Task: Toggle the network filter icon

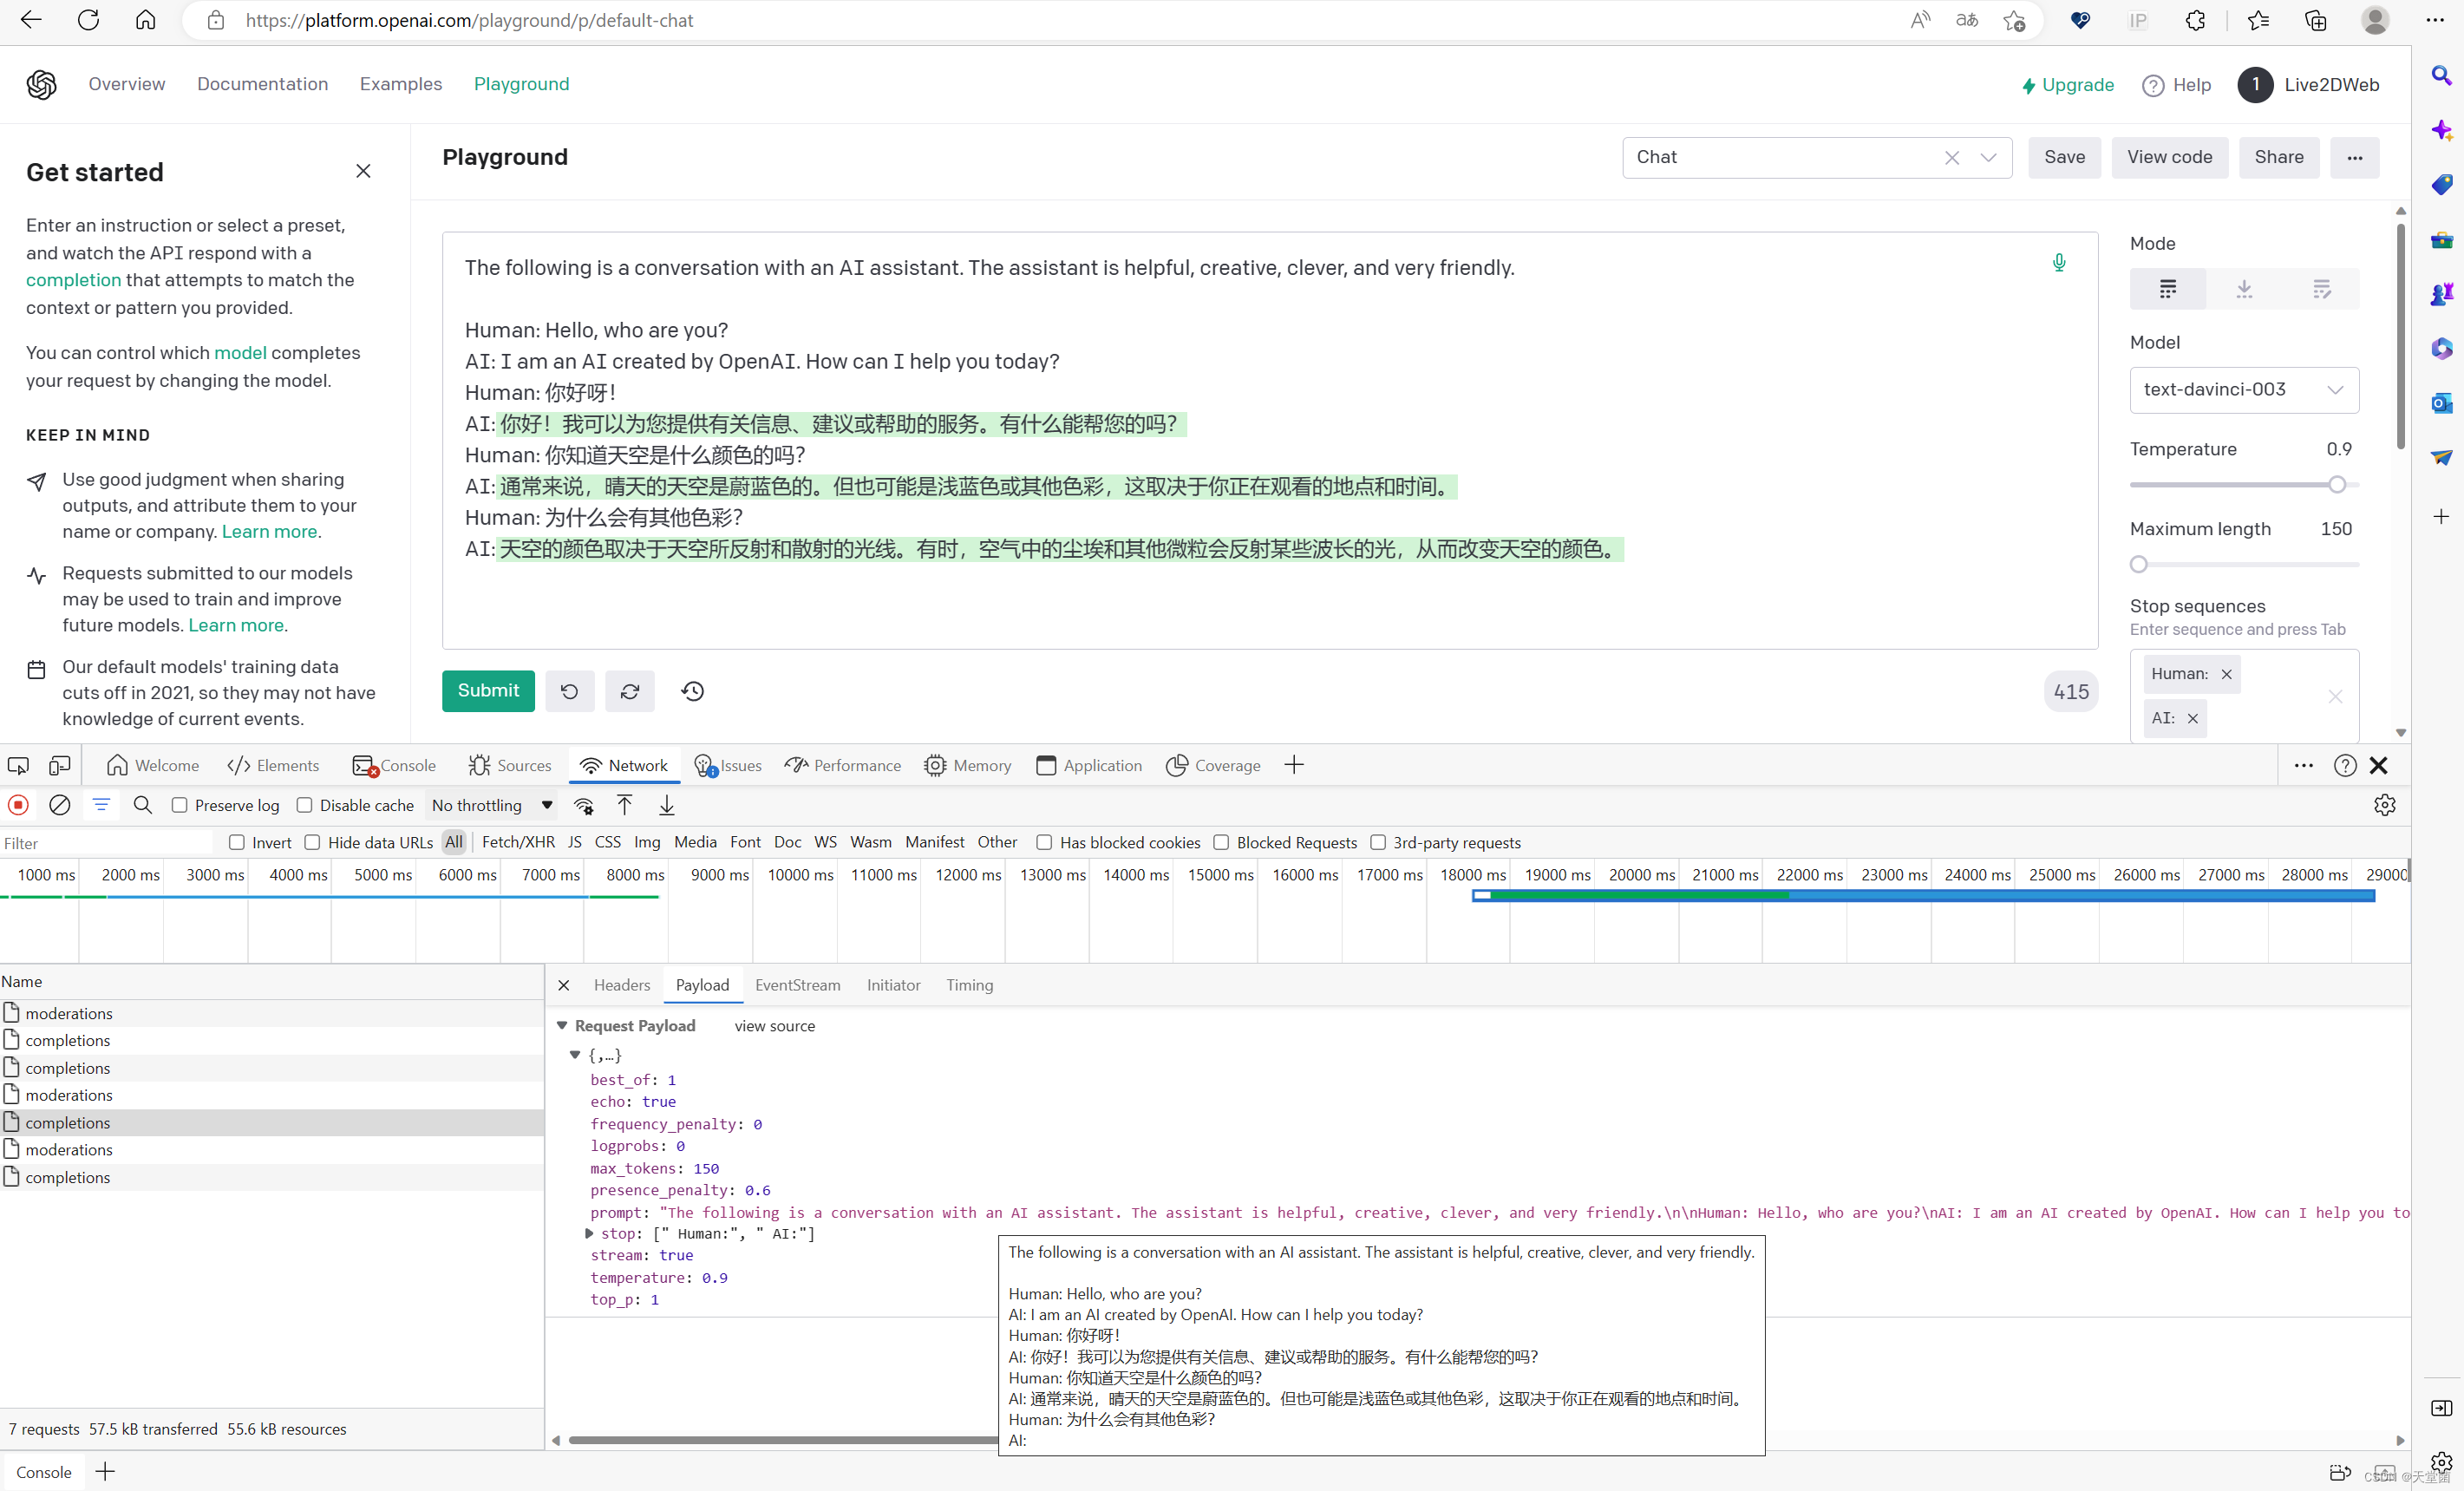Action: [x=101, y=805]
